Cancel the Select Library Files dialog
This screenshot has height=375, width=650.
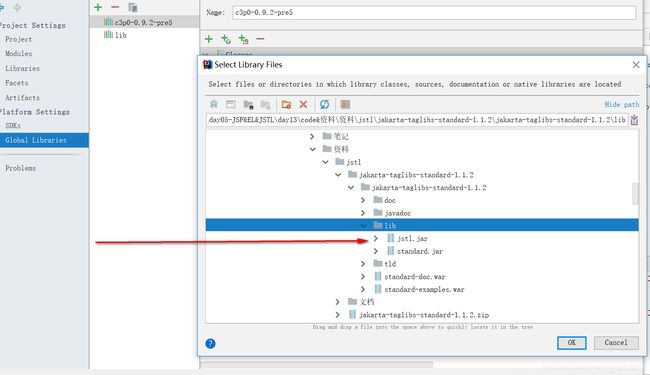click(616, 343)
